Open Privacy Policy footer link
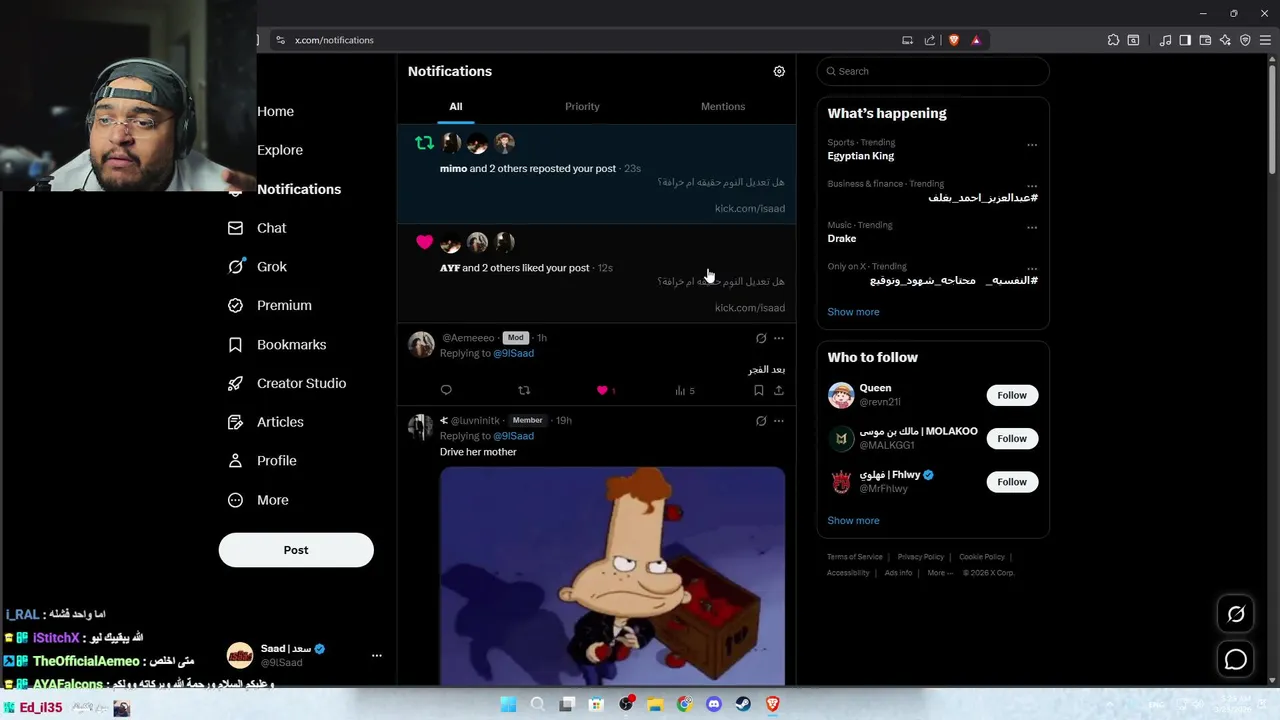Screen dimensions: 1280x720 pyautogui.click(x=921, y=557)
